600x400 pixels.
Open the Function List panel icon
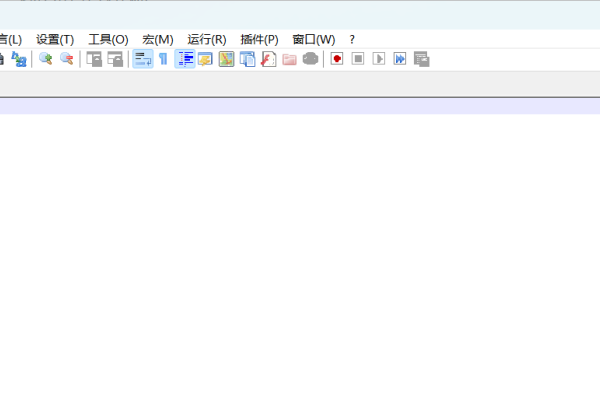[268, 59]
